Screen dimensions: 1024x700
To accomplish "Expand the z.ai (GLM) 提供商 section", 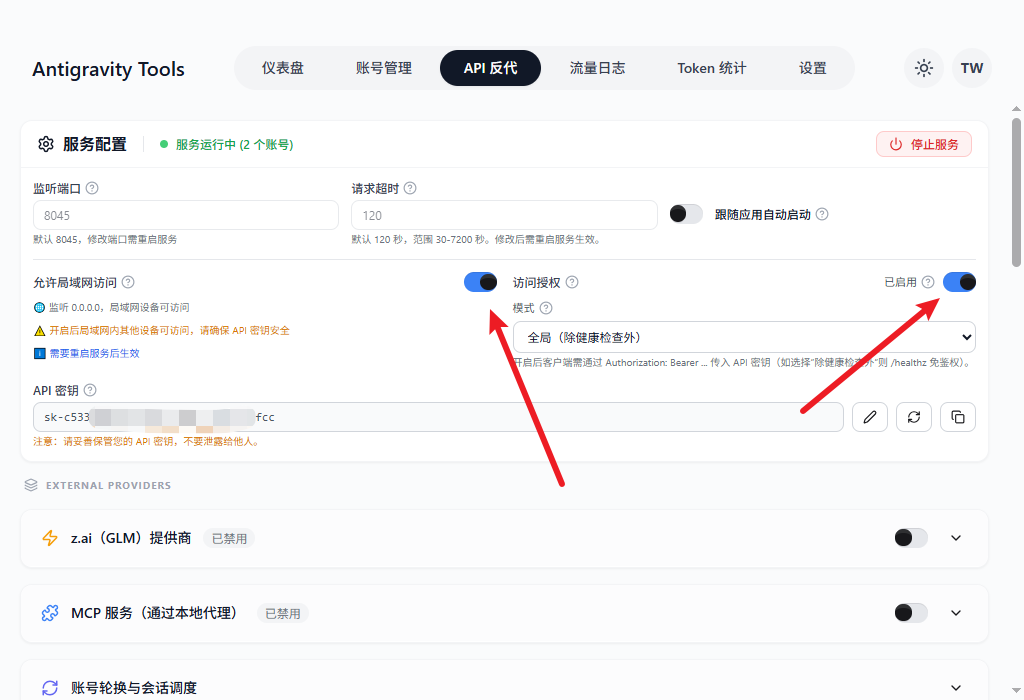I will click(956, 538).
